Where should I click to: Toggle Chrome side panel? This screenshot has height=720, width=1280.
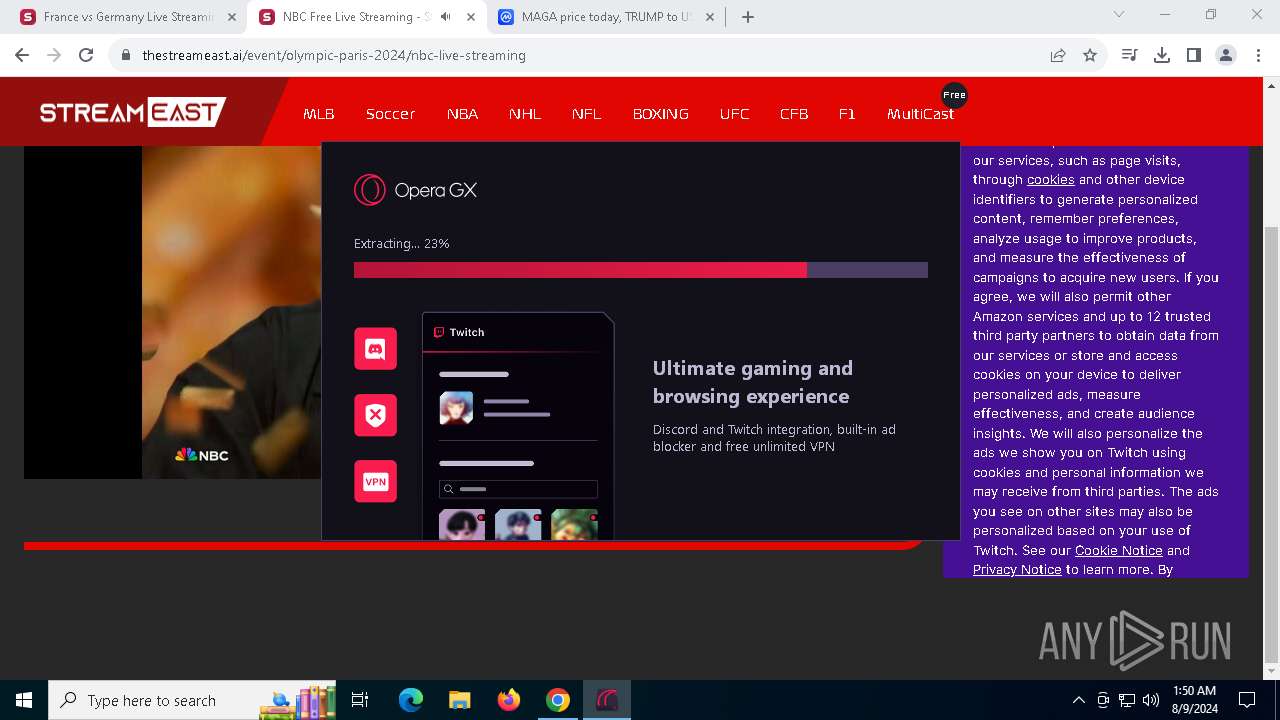1194,55
